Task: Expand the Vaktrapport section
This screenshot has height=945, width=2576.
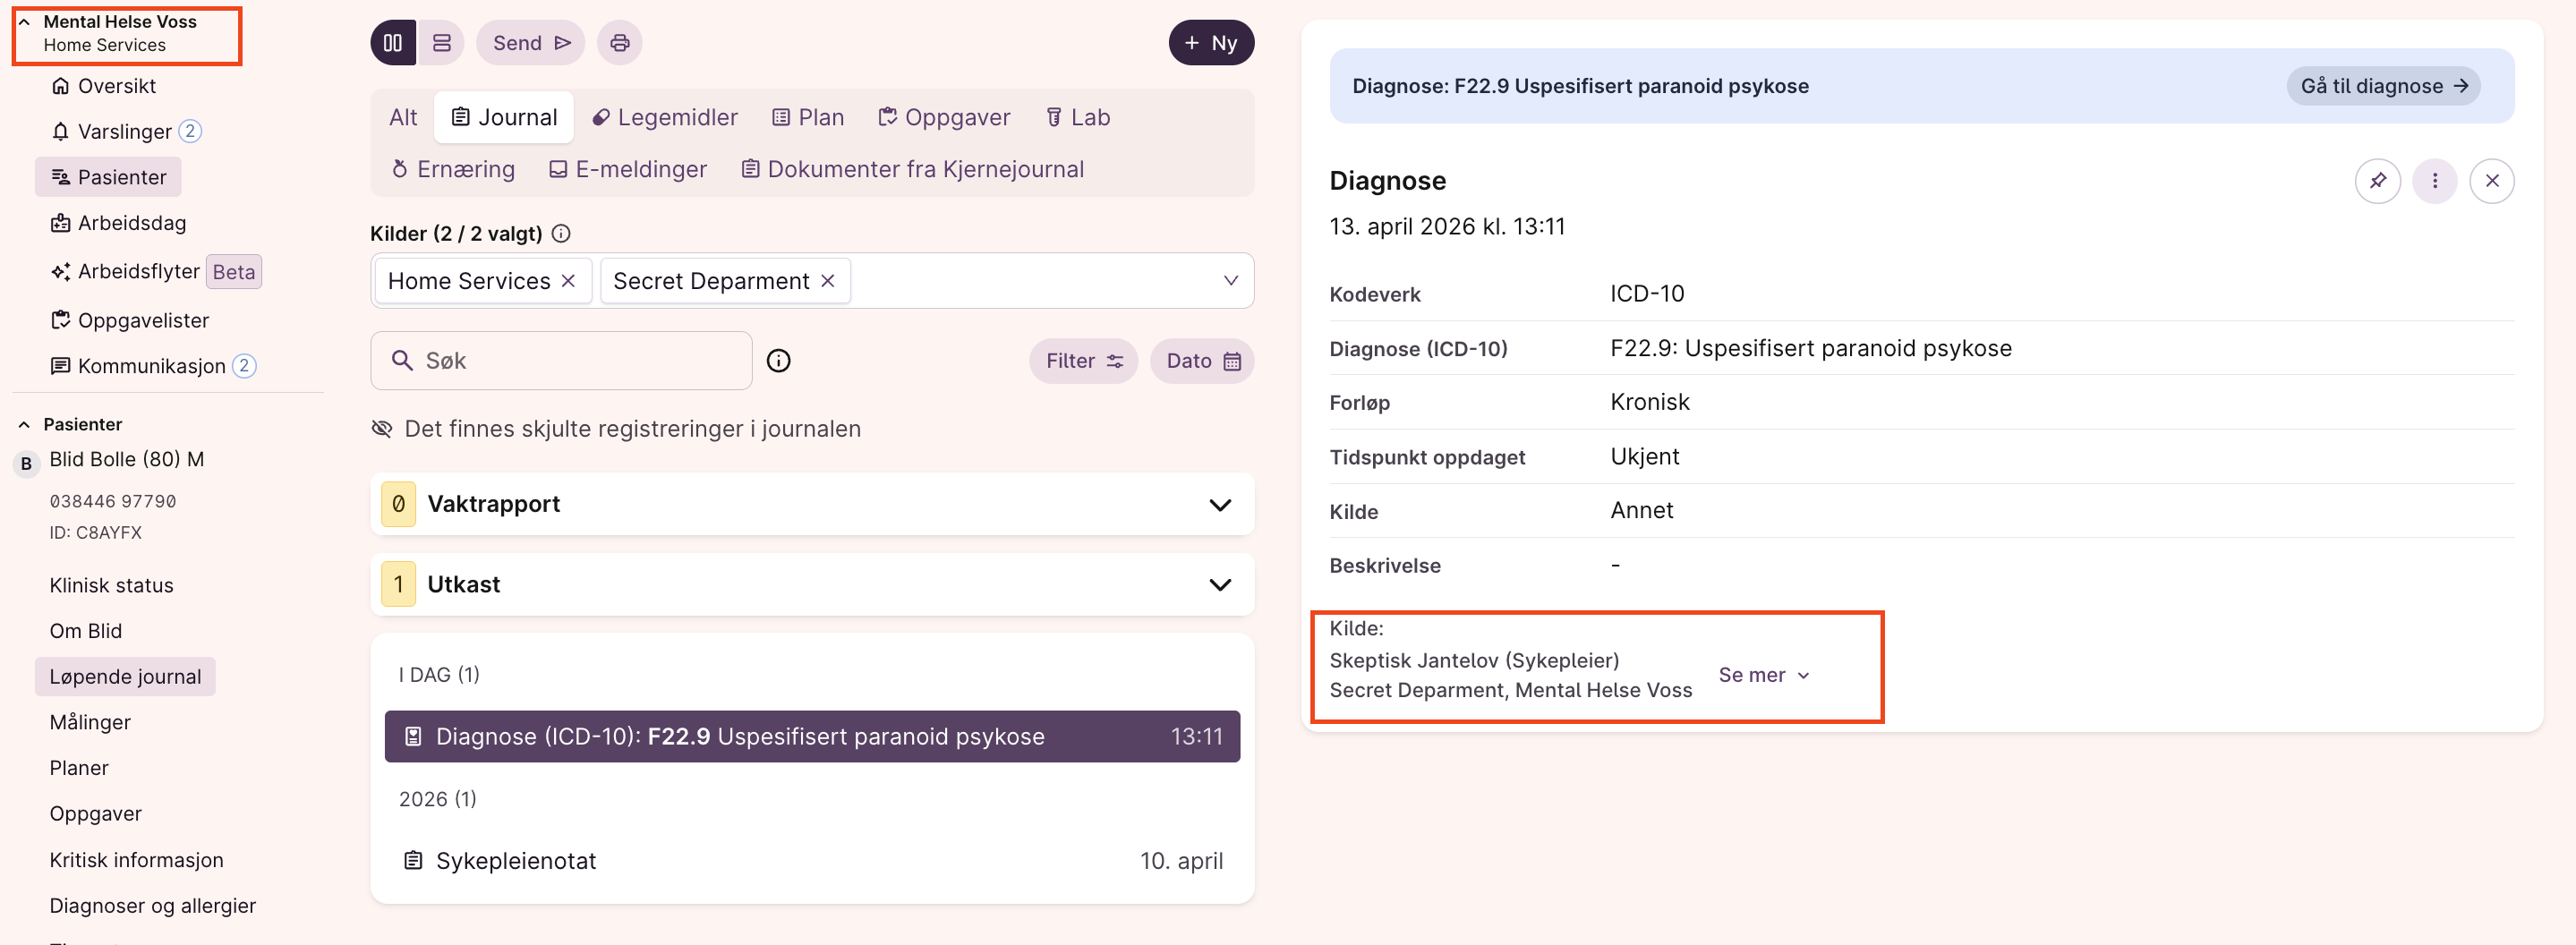Action: coord(1219,505)
